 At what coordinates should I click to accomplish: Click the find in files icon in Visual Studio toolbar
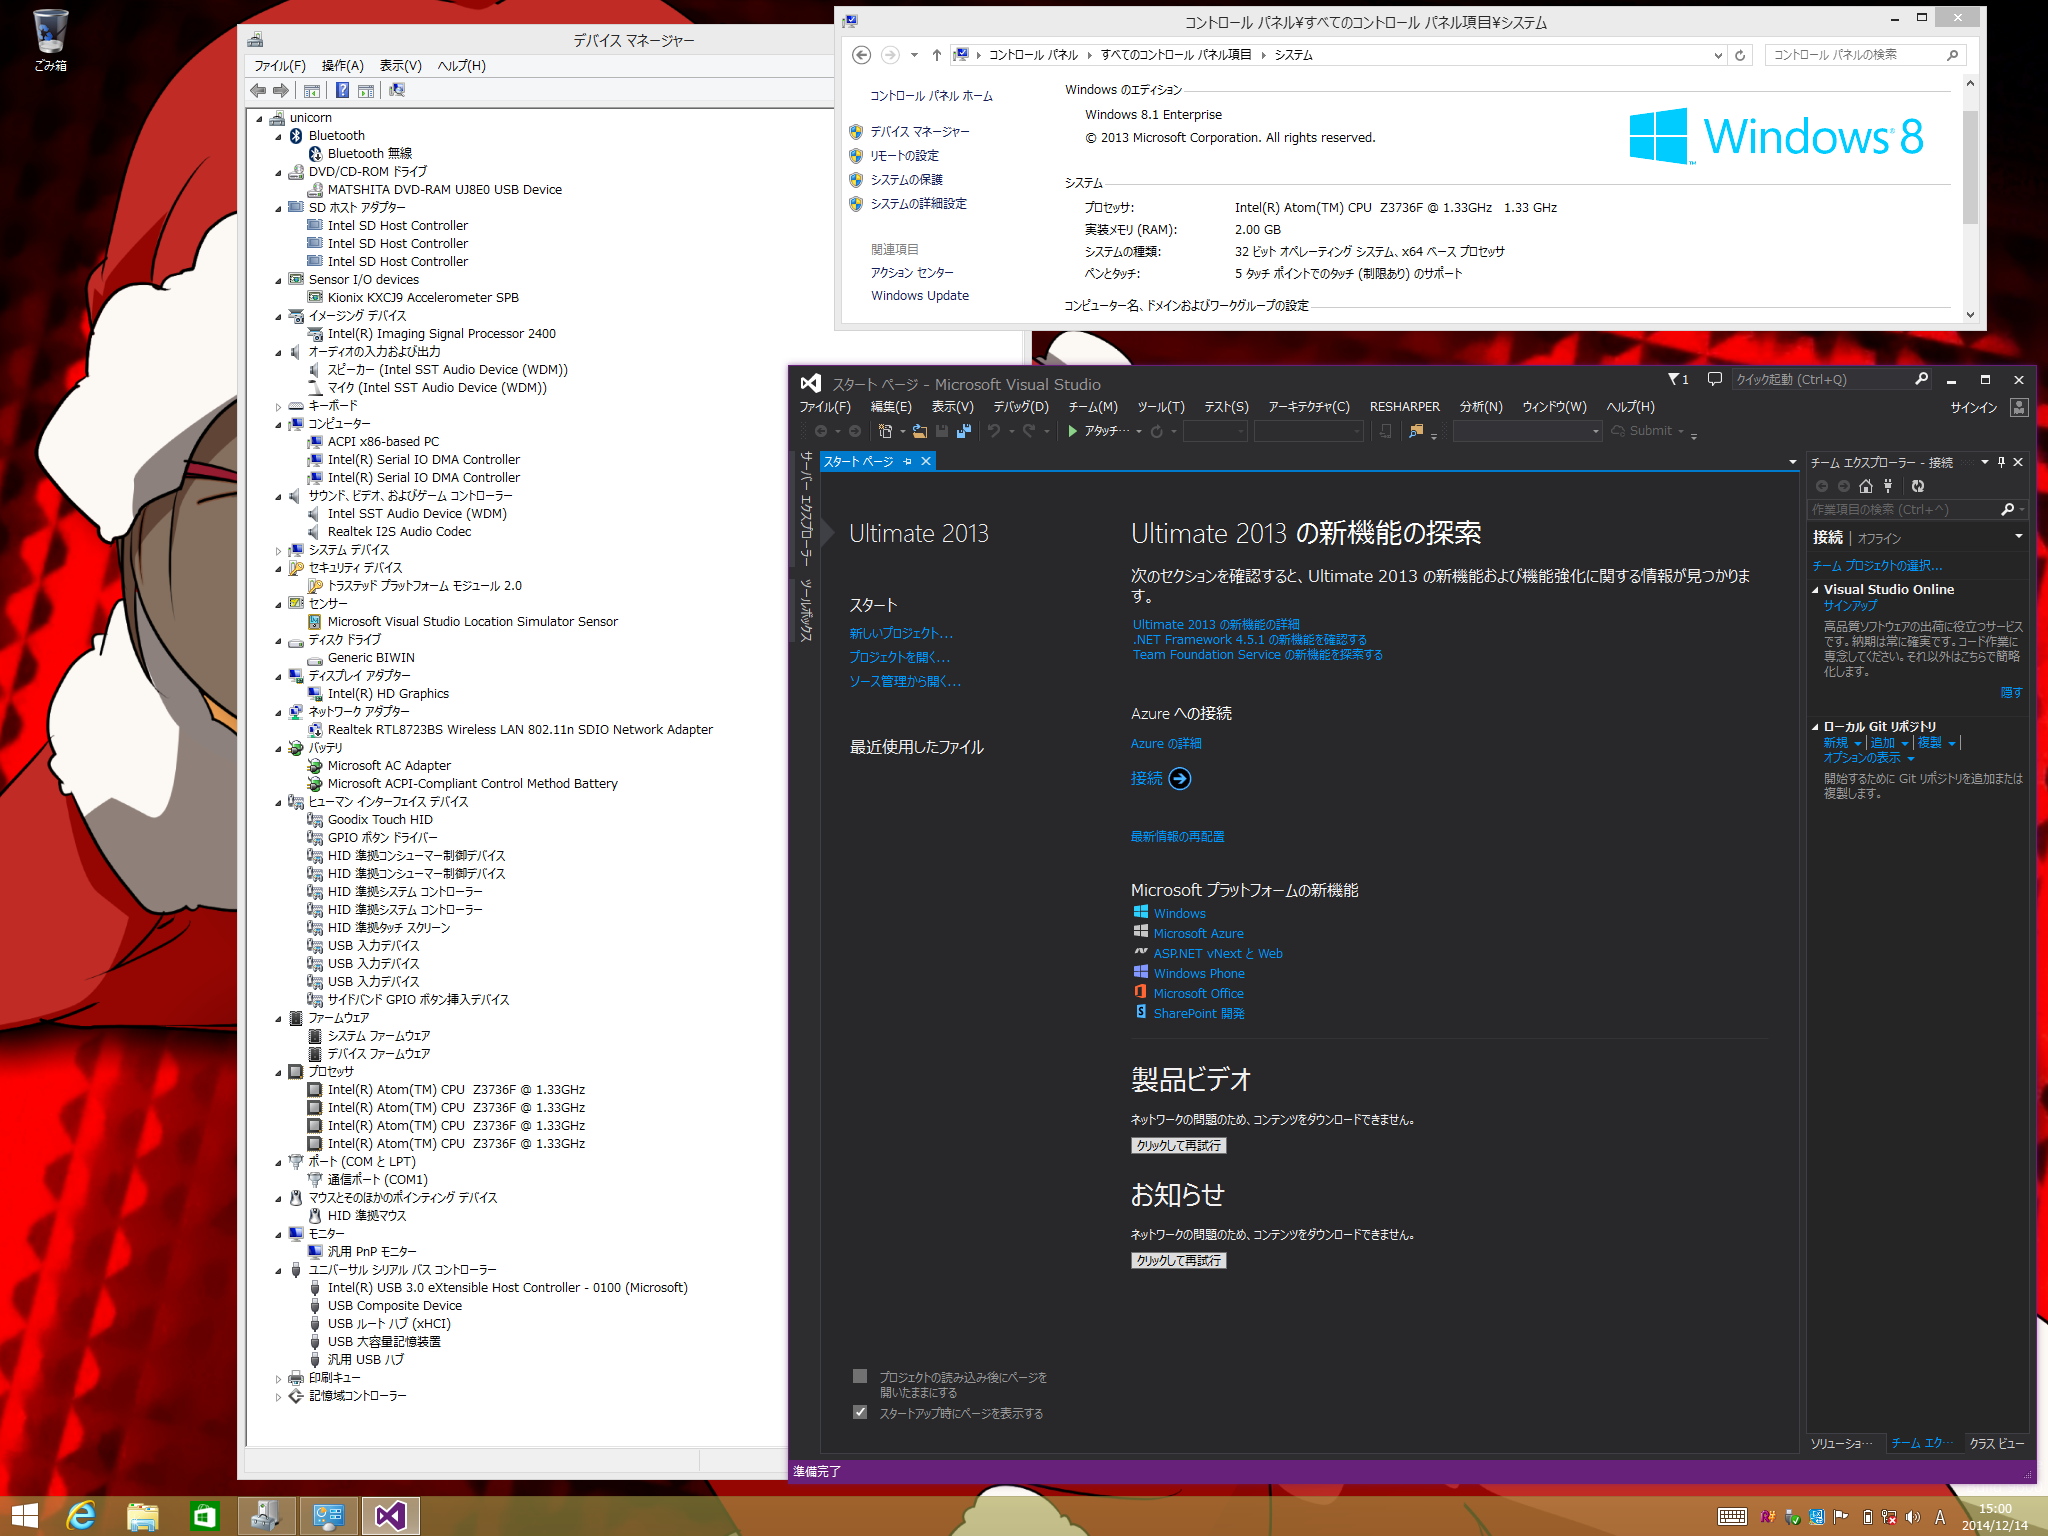click(x=1415, y=431)
